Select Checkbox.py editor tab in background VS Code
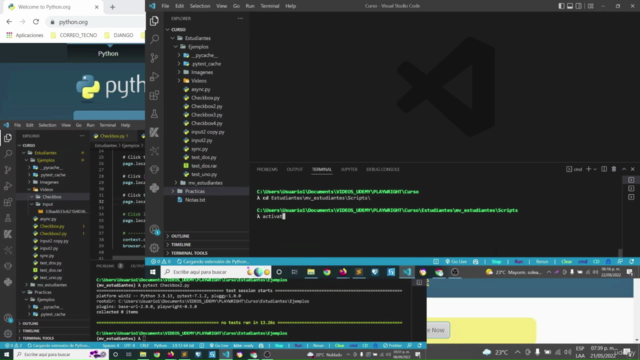The width and height of the screenshot is (640, 360). tap(113, 136)
